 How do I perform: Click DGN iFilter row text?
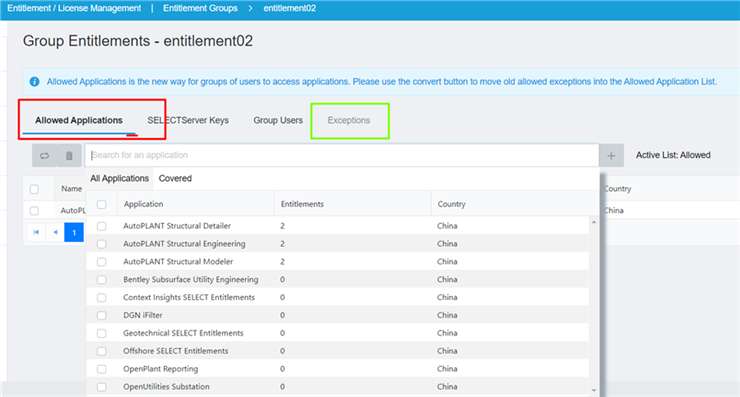[143, 315]
